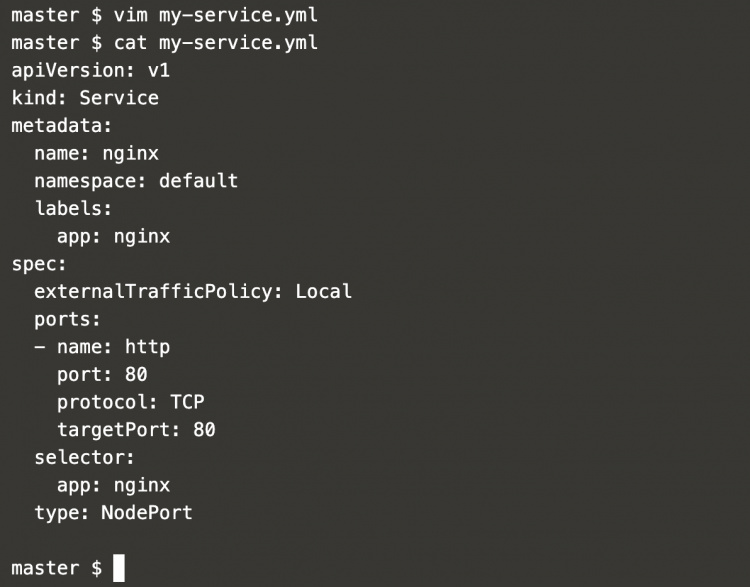The image size is (750, 587).
Task: Click the protocol: TCP line
Action: (x=130, y=402)
